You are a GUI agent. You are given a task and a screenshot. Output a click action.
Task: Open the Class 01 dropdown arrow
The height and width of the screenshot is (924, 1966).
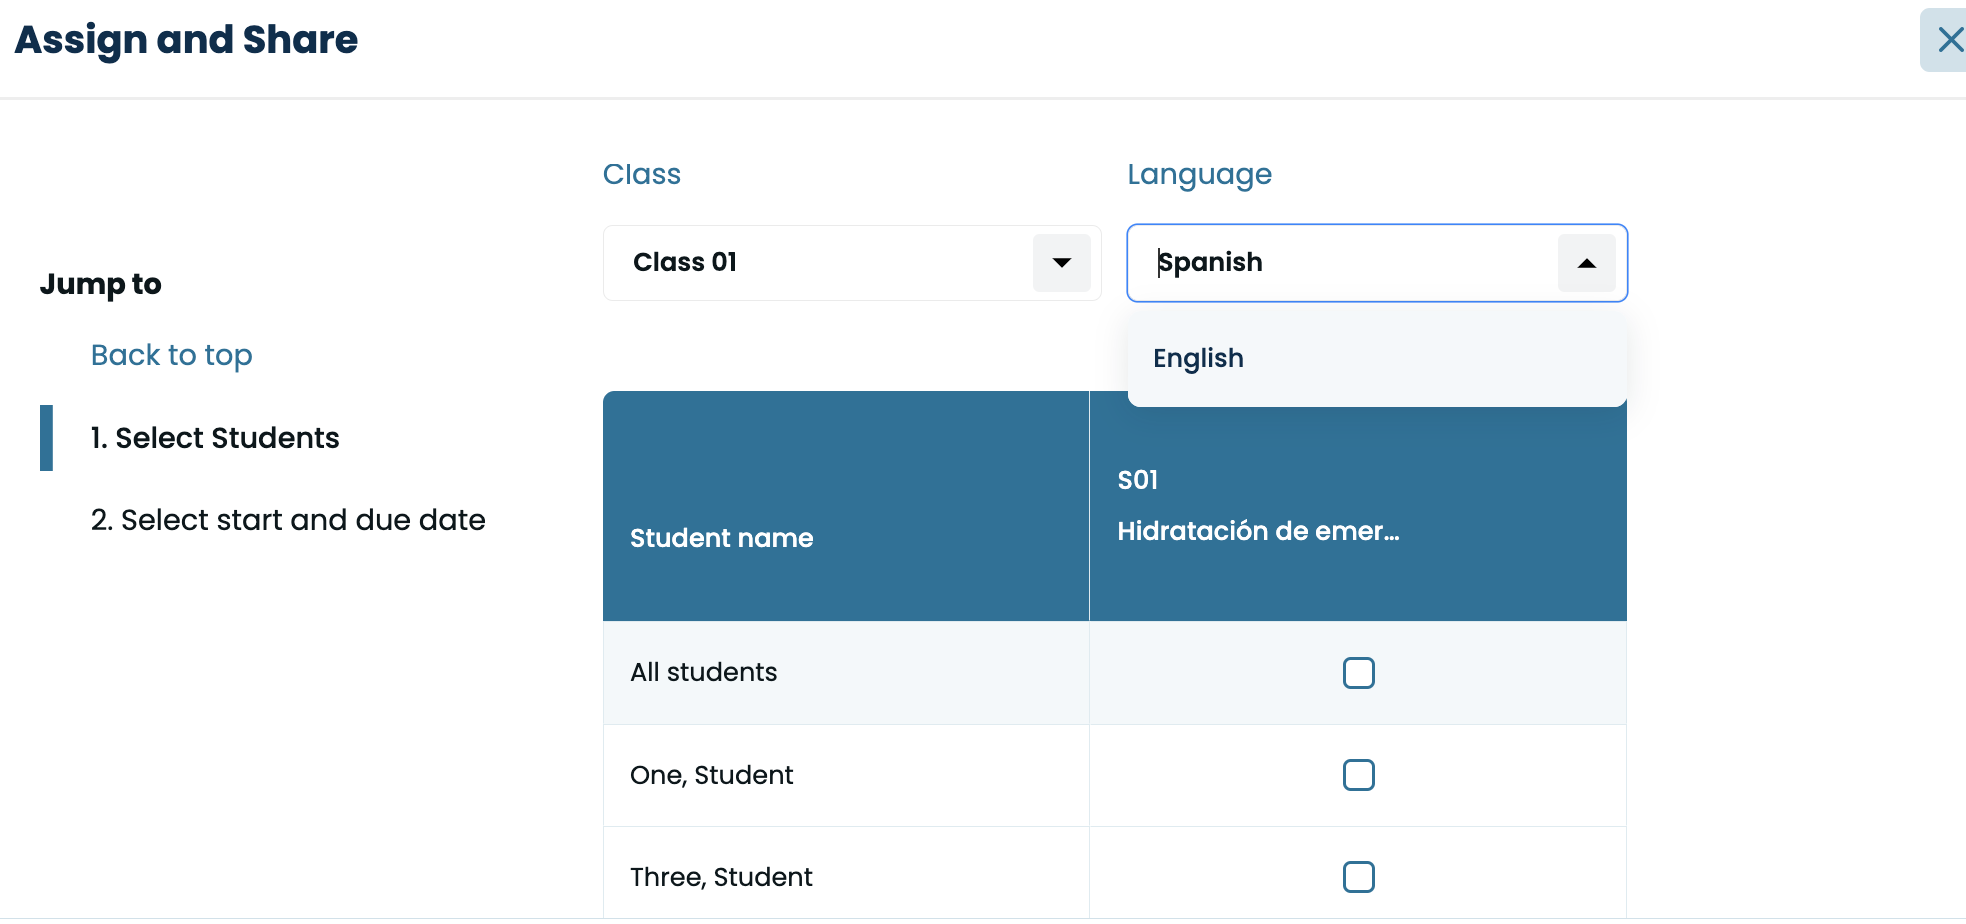point(1062,263)
